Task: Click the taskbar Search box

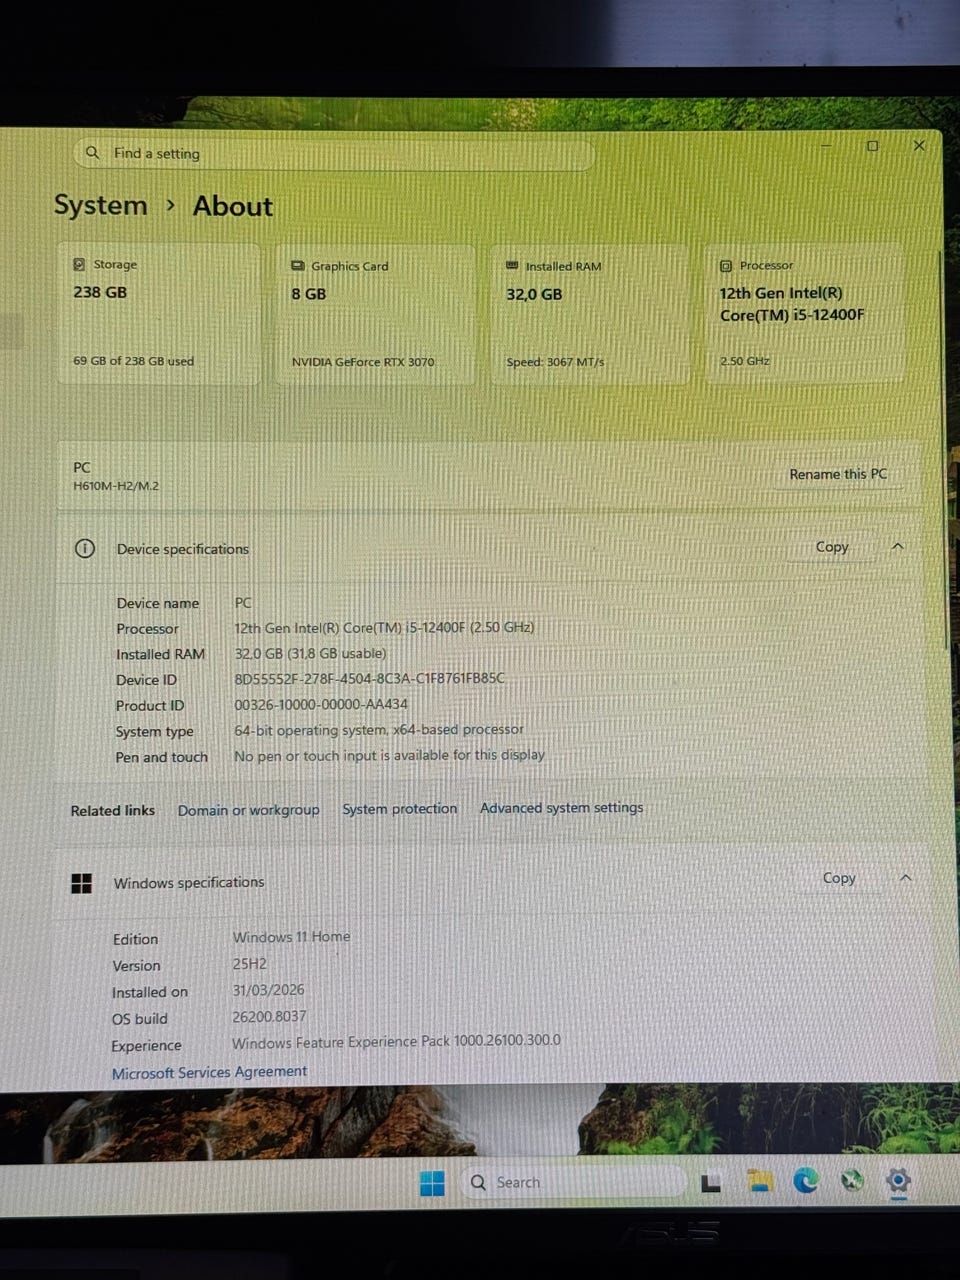Action: pos(574,1182)
